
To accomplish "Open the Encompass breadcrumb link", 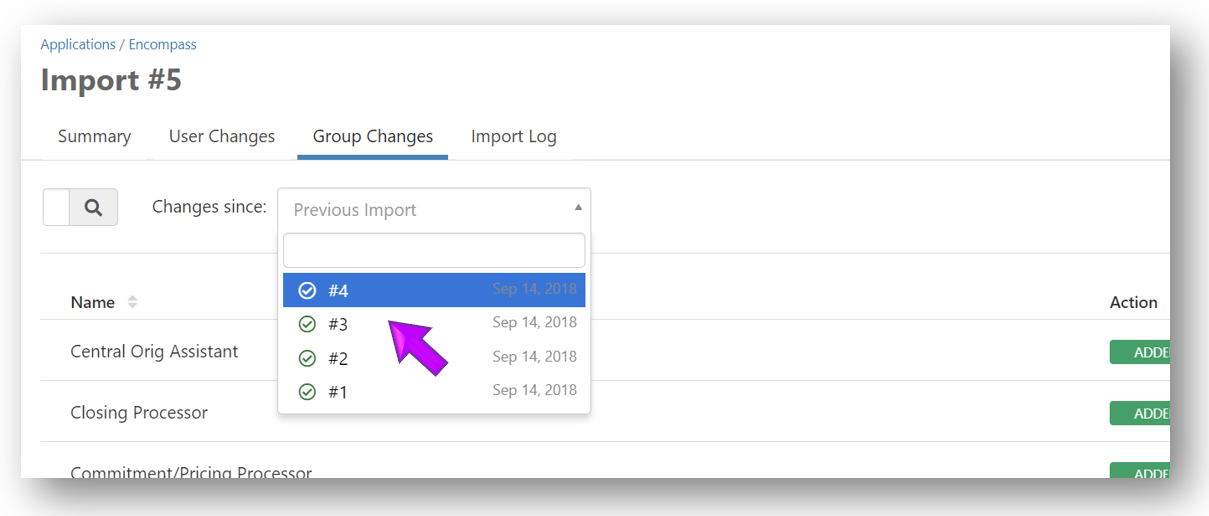I will click(162, 44).
